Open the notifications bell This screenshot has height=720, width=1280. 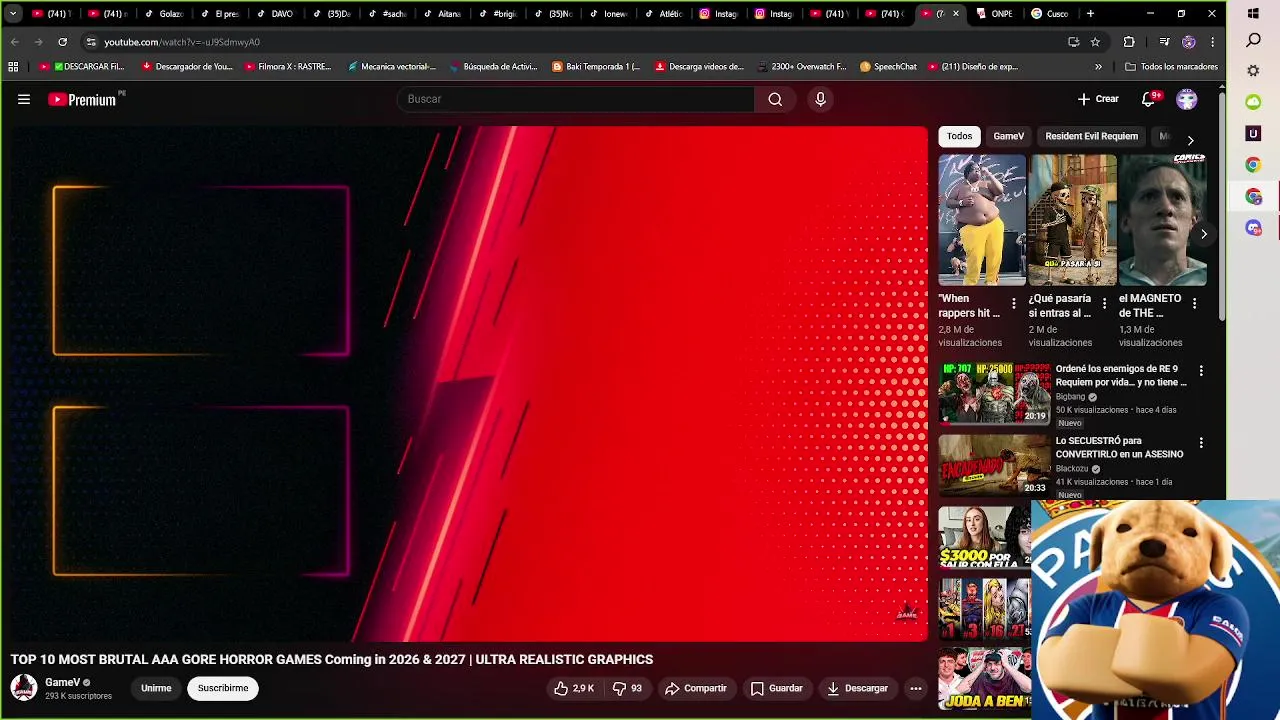[x=1148, y=99]
